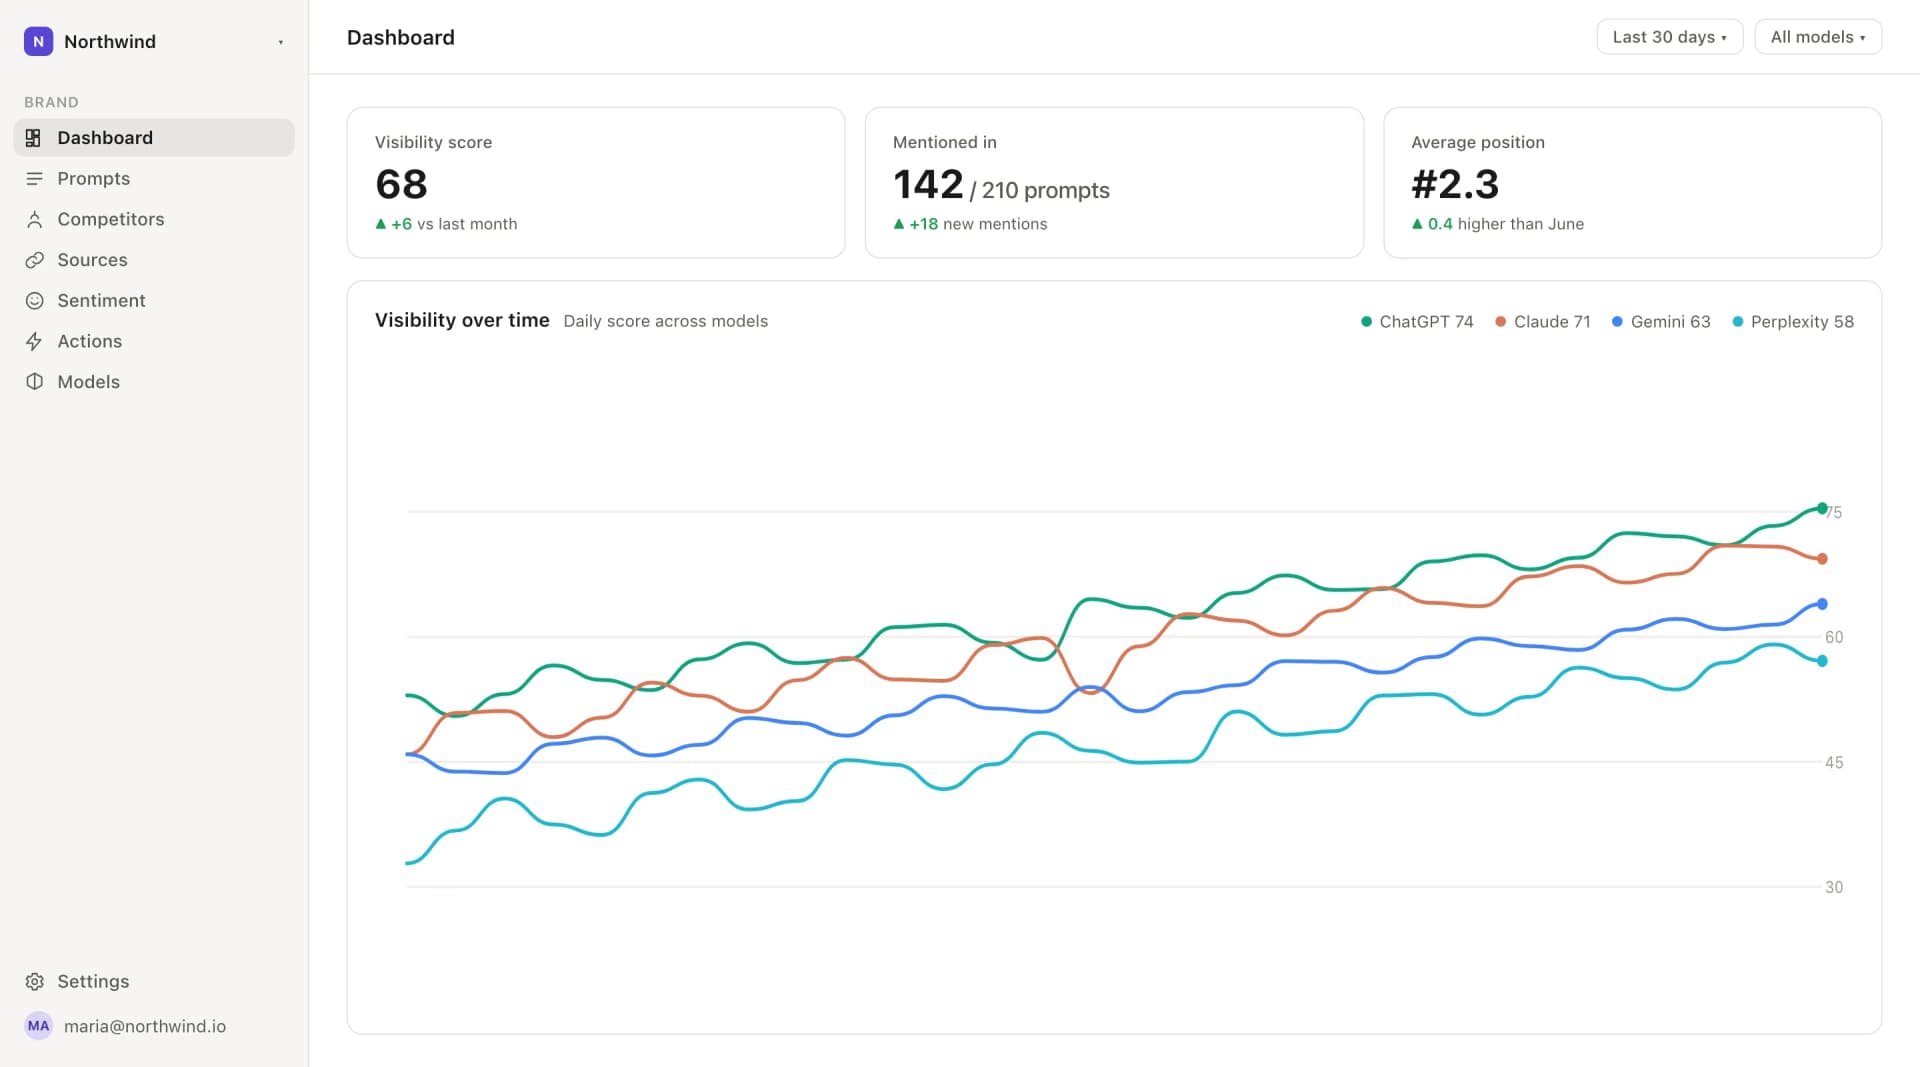Toggle Perplexity 58 legend series

click(x=1793, y=321)
